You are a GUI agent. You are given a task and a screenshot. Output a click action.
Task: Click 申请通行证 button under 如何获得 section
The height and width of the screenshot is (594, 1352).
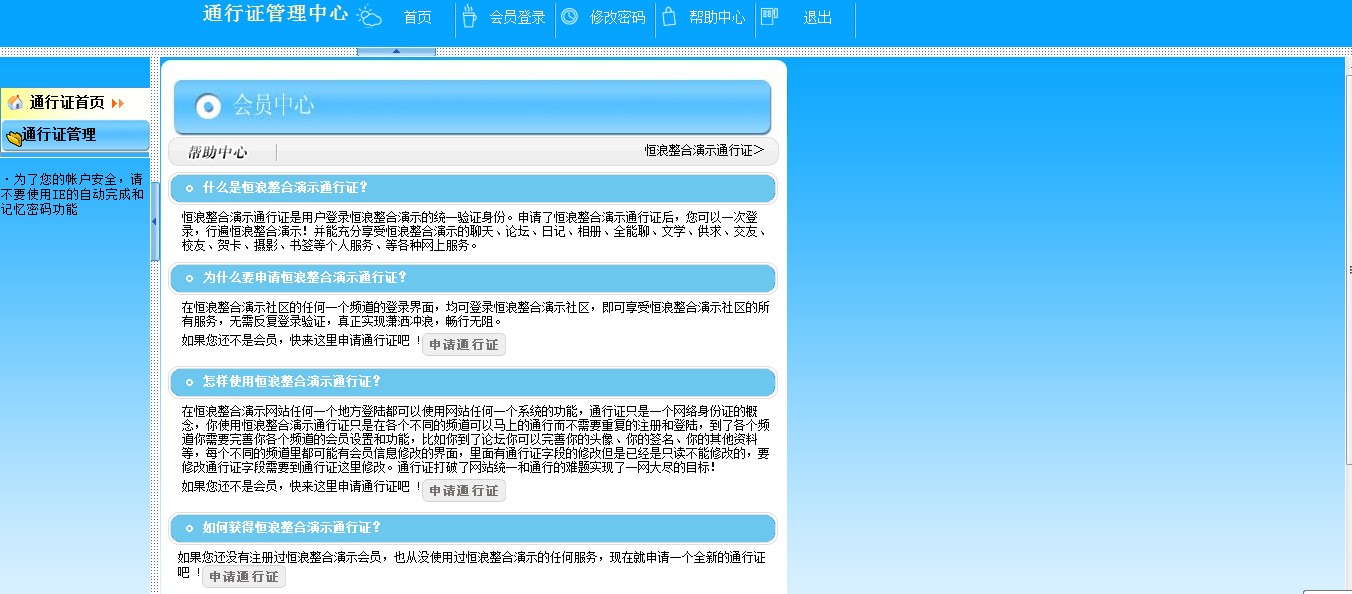point(244,577)
